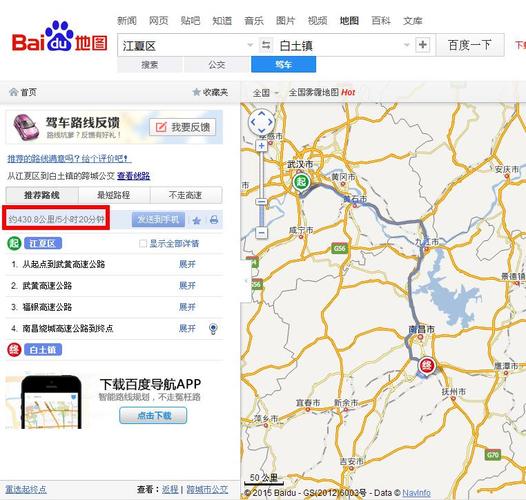Open 文库 in the top navigation

(x=413, y=21)
